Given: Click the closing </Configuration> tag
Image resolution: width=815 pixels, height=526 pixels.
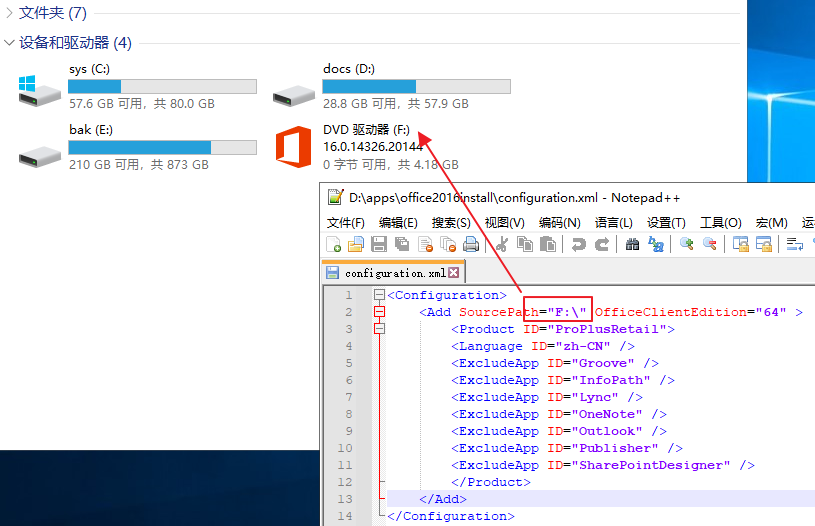Looking at the screenshot, I should (451, 516).
